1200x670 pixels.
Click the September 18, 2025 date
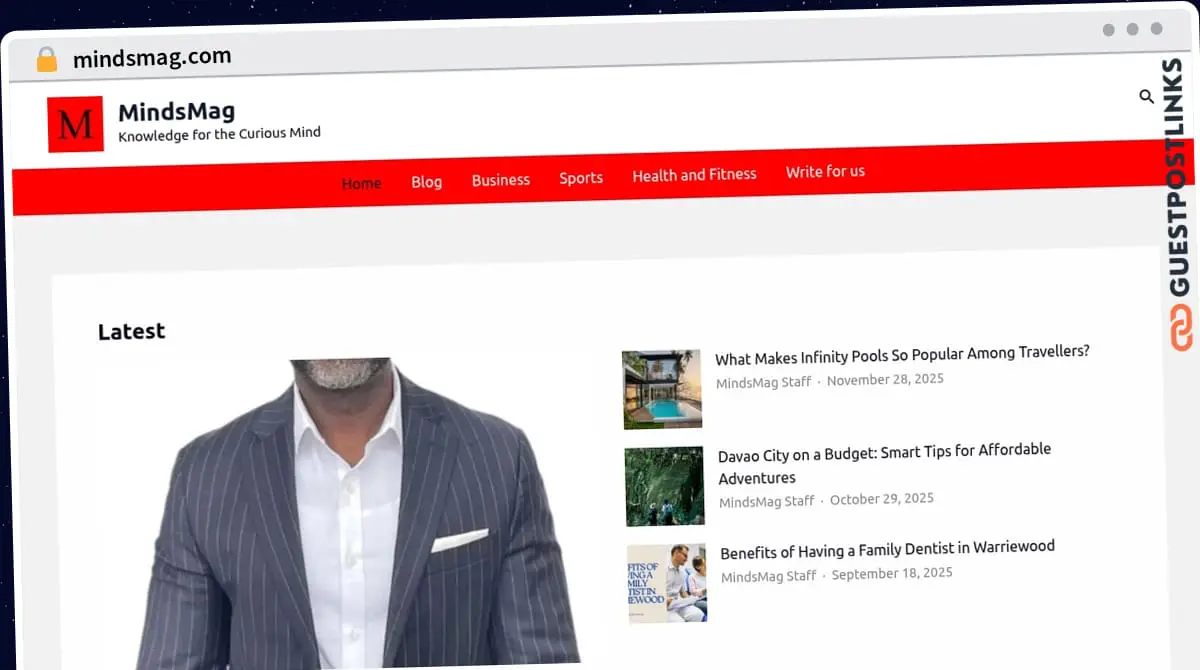(892, 574)
